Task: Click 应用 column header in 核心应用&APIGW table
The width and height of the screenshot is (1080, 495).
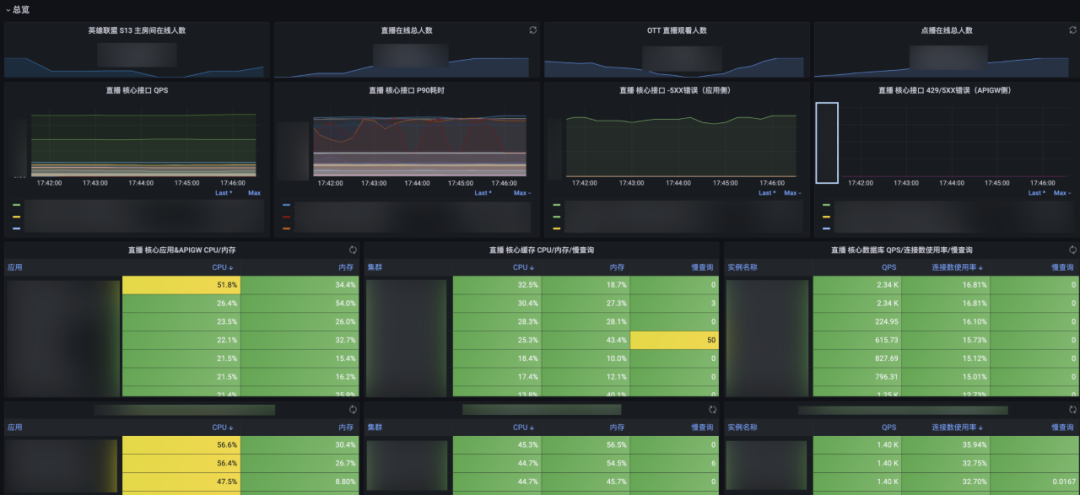Action: point(14,267)
